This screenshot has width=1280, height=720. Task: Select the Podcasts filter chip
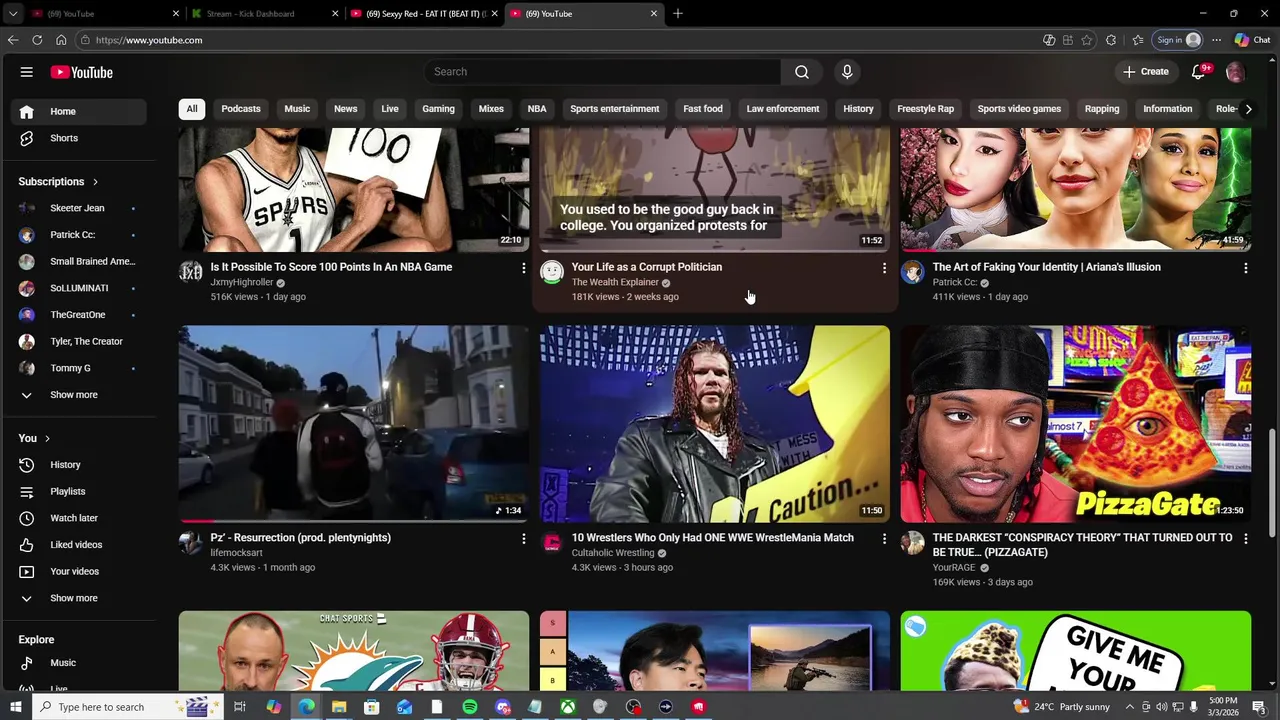[241, 109]
